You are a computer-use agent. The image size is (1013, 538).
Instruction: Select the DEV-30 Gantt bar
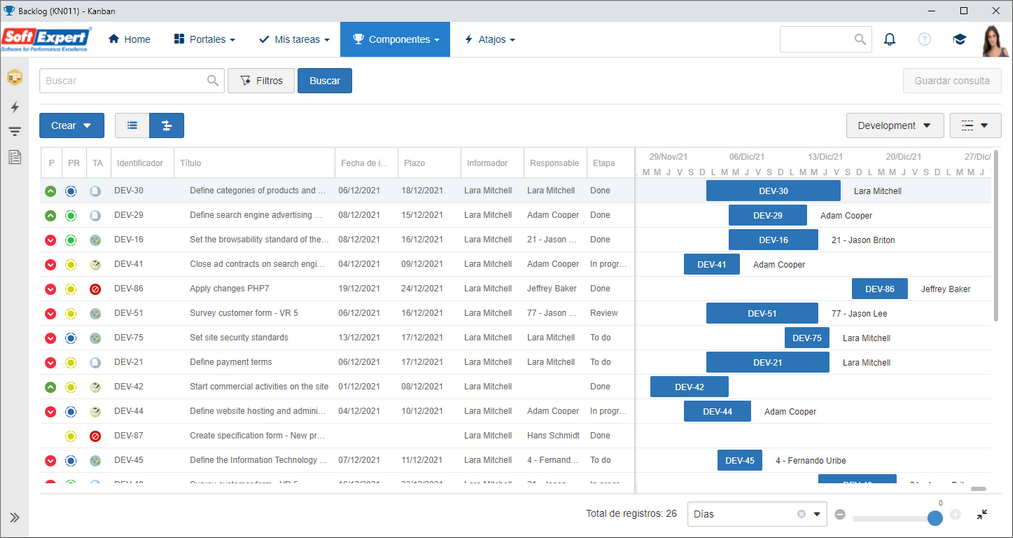pyautogui.click(x=773, y=191)
